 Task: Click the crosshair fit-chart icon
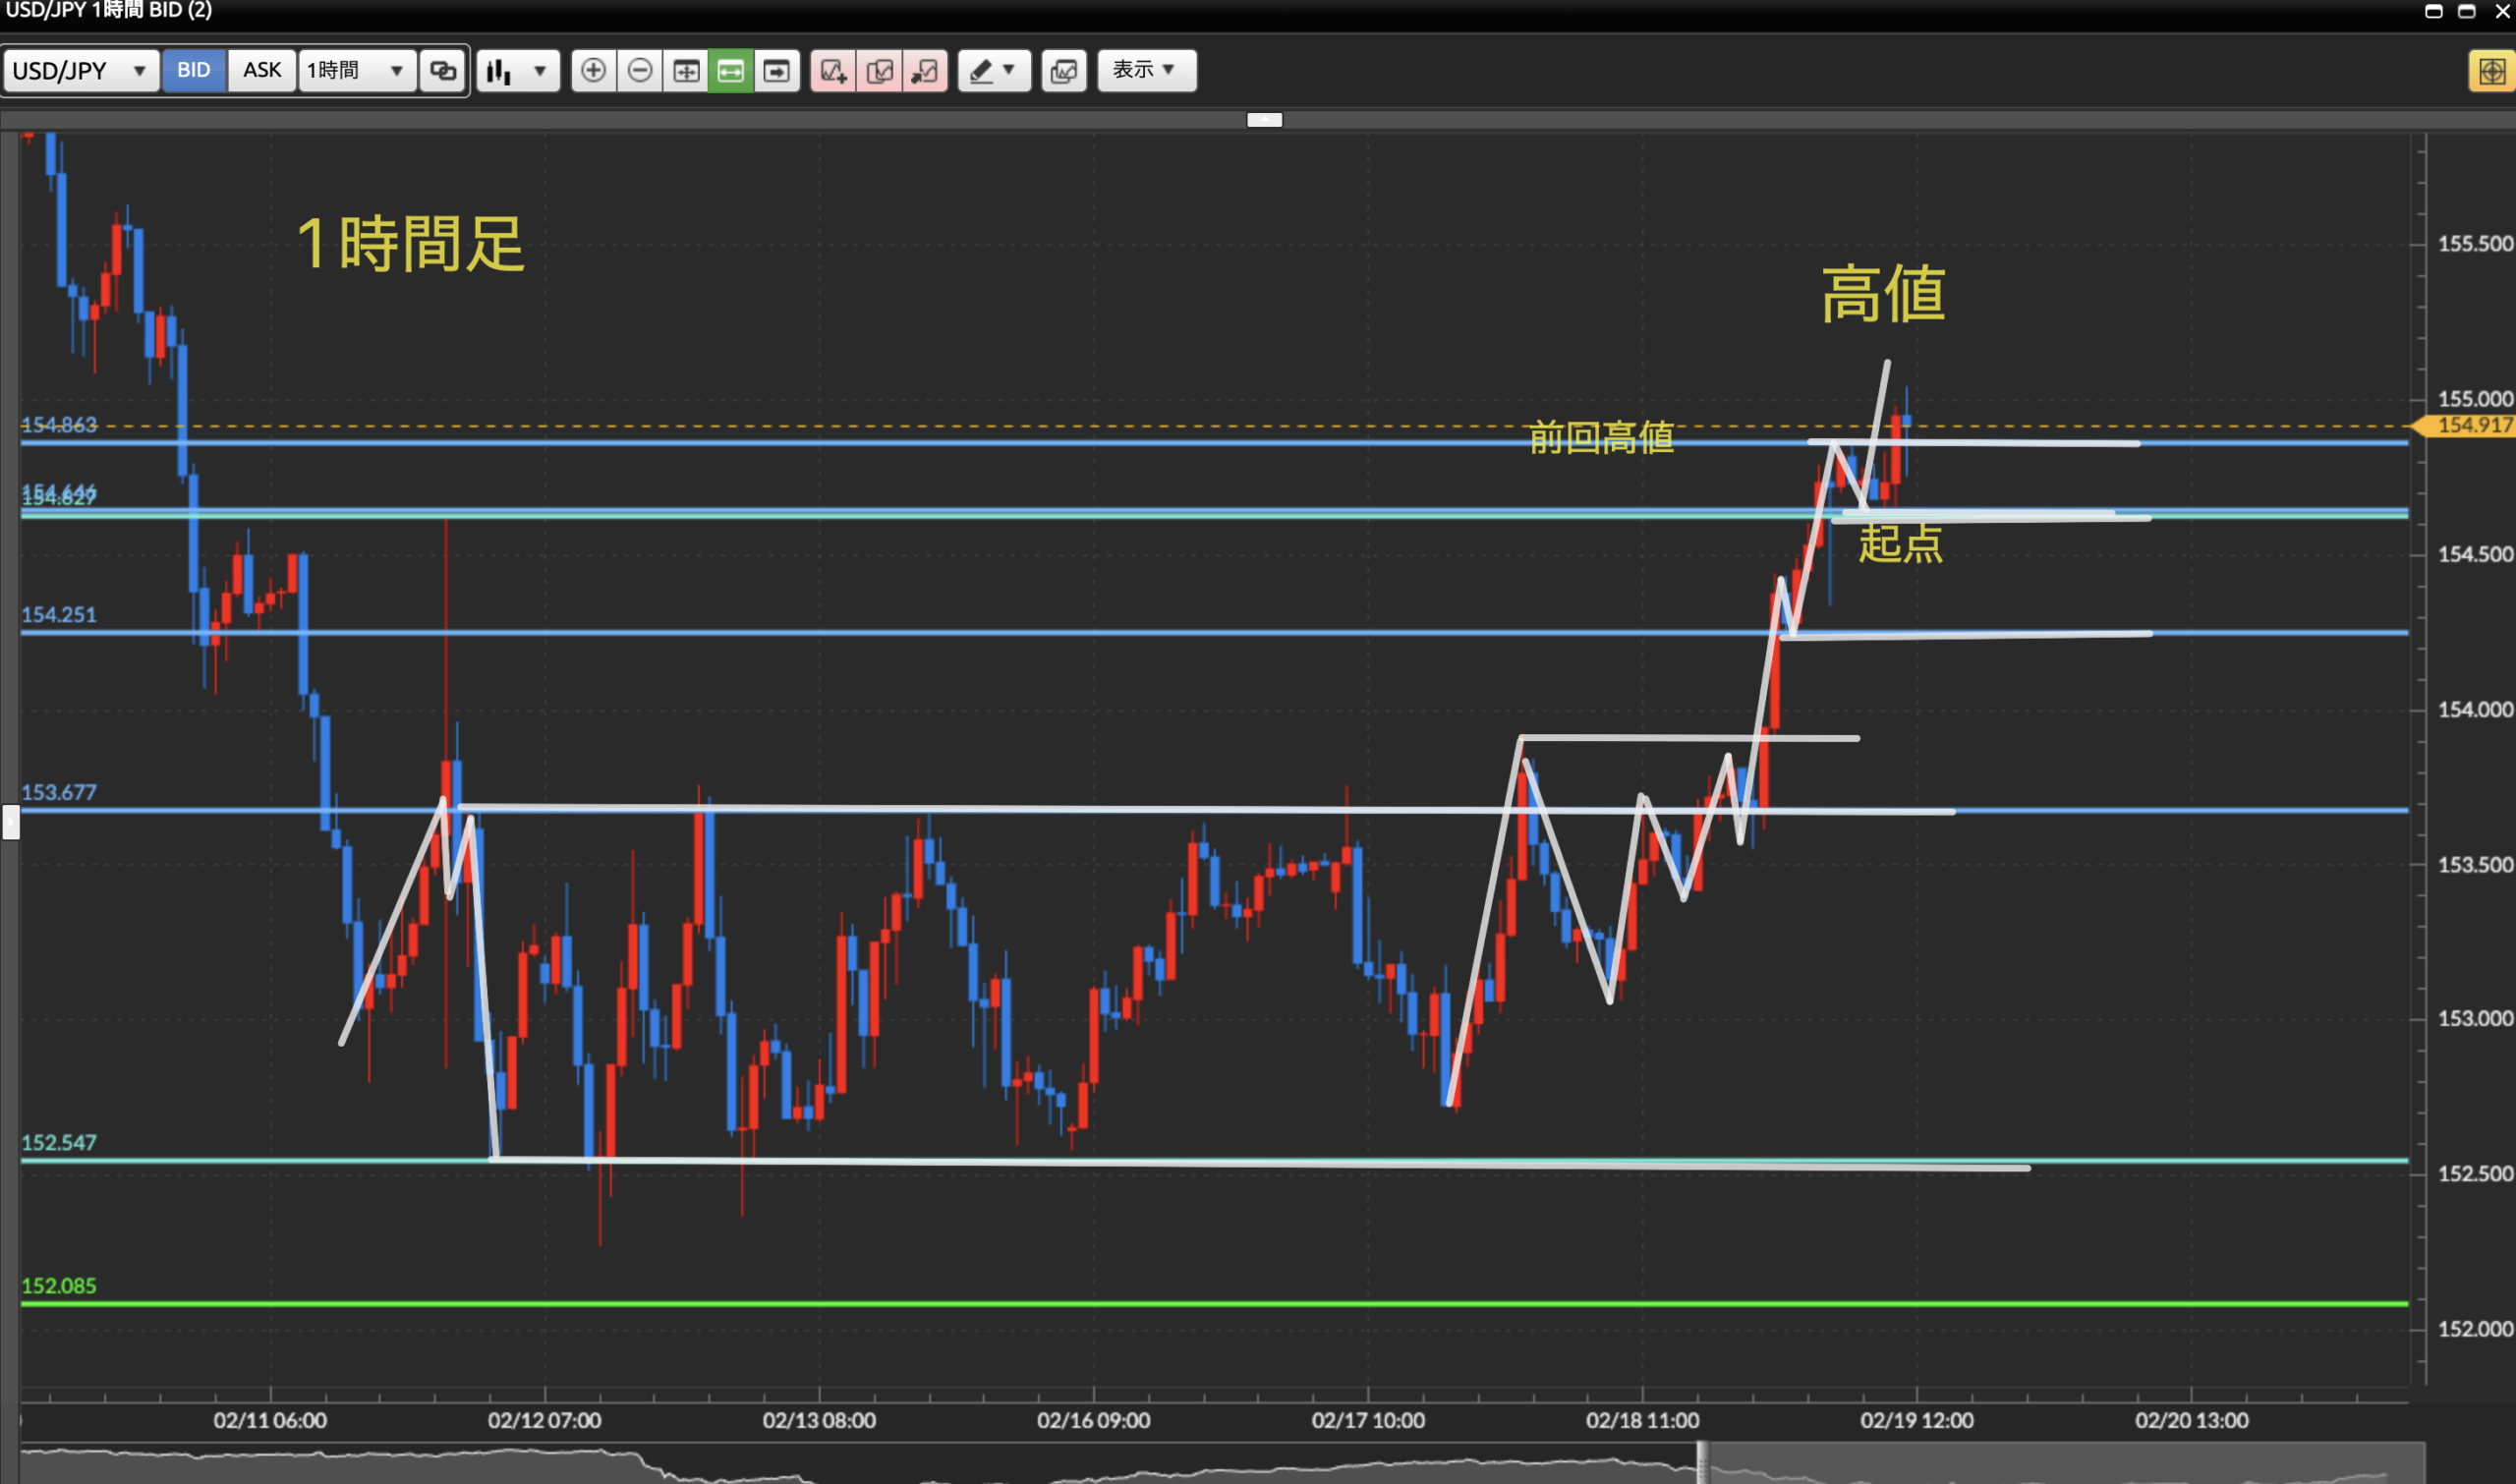(x=686, y=71)
